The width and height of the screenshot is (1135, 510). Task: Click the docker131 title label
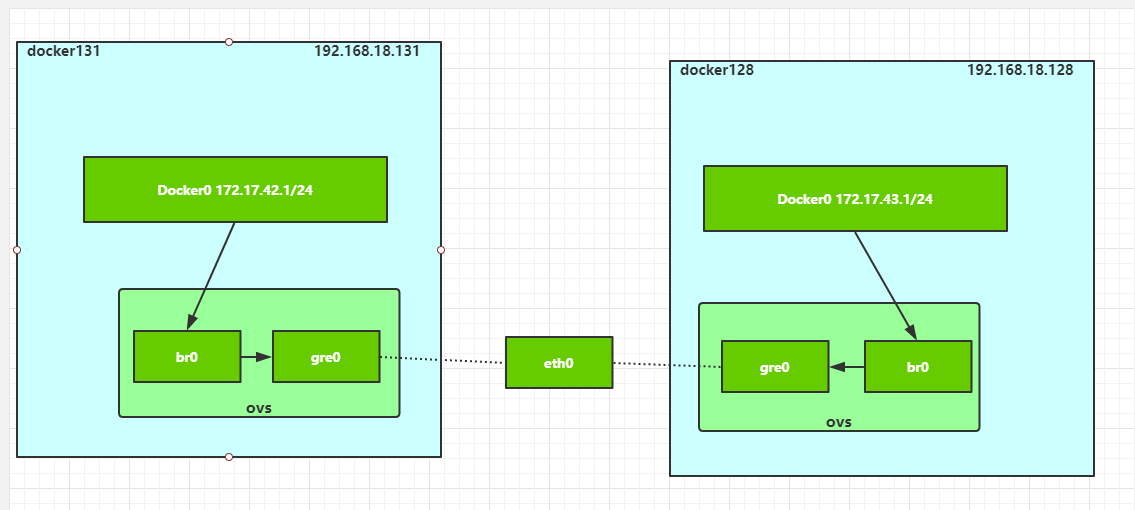coord(65,51)
